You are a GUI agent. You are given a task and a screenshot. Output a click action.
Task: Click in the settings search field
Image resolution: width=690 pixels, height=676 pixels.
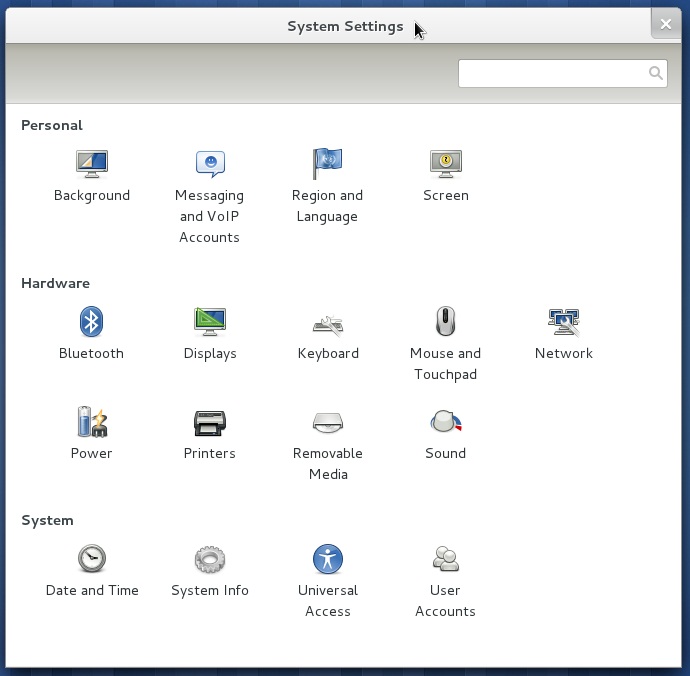[550, 73]
